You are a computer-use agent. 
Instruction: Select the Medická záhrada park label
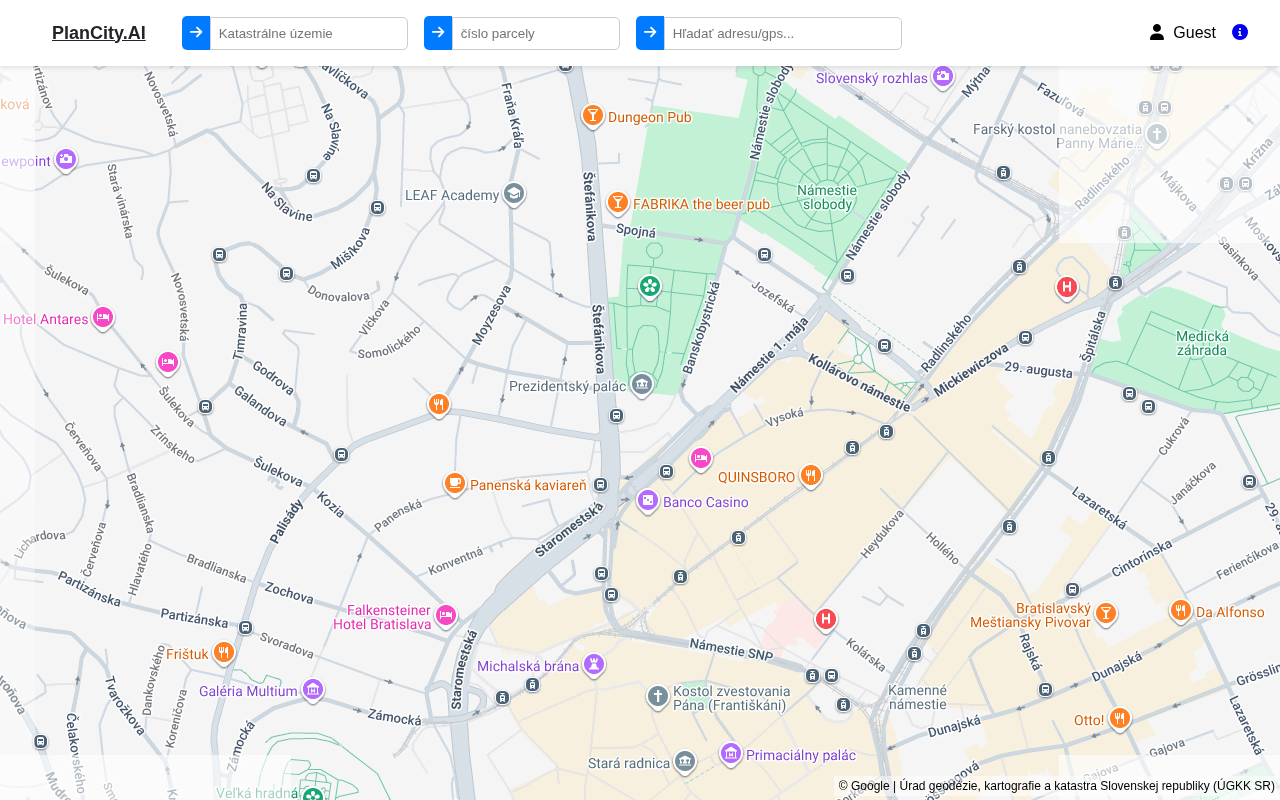[x=1202, y=343]
